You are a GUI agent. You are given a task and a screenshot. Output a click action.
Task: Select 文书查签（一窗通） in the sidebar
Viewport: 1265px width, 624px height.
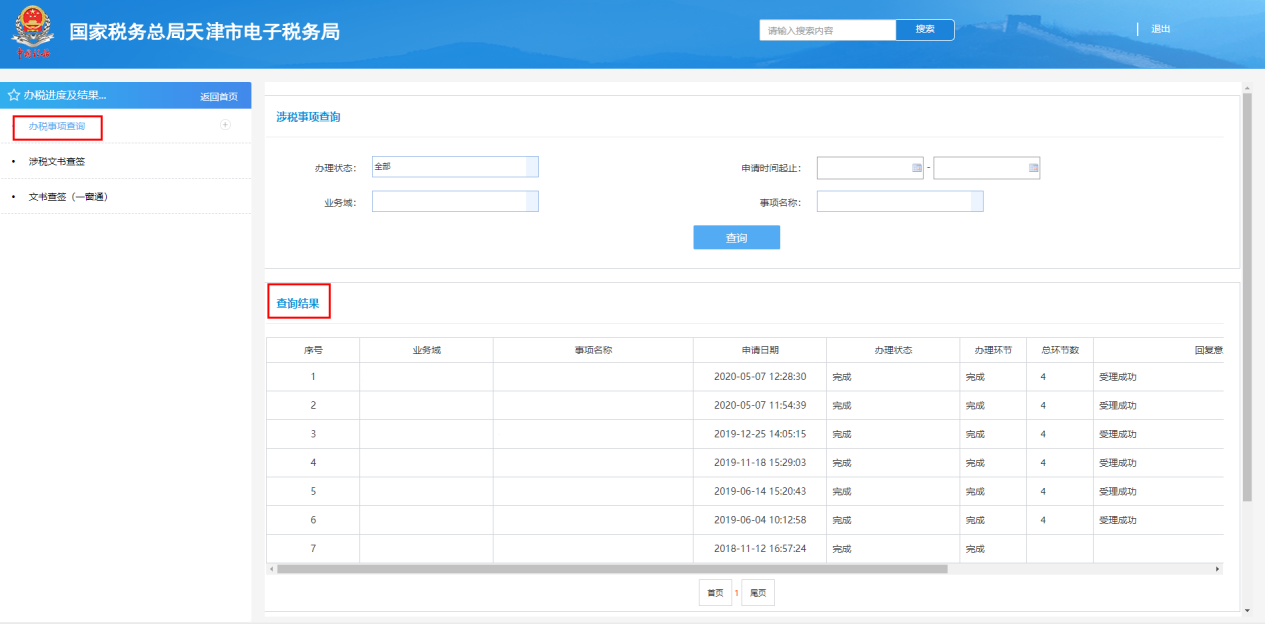coord(68,196)
